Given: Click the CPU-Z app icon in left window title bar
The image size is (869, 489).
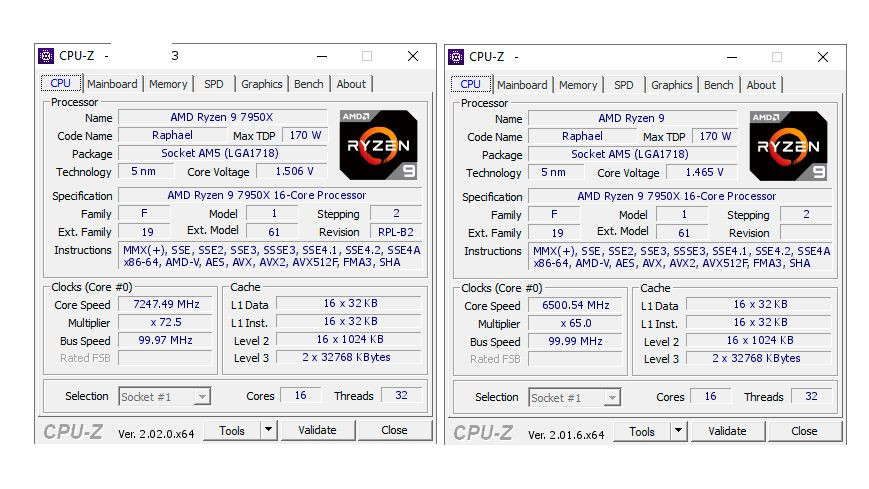Looking at the screenshot, I should 46,56.
